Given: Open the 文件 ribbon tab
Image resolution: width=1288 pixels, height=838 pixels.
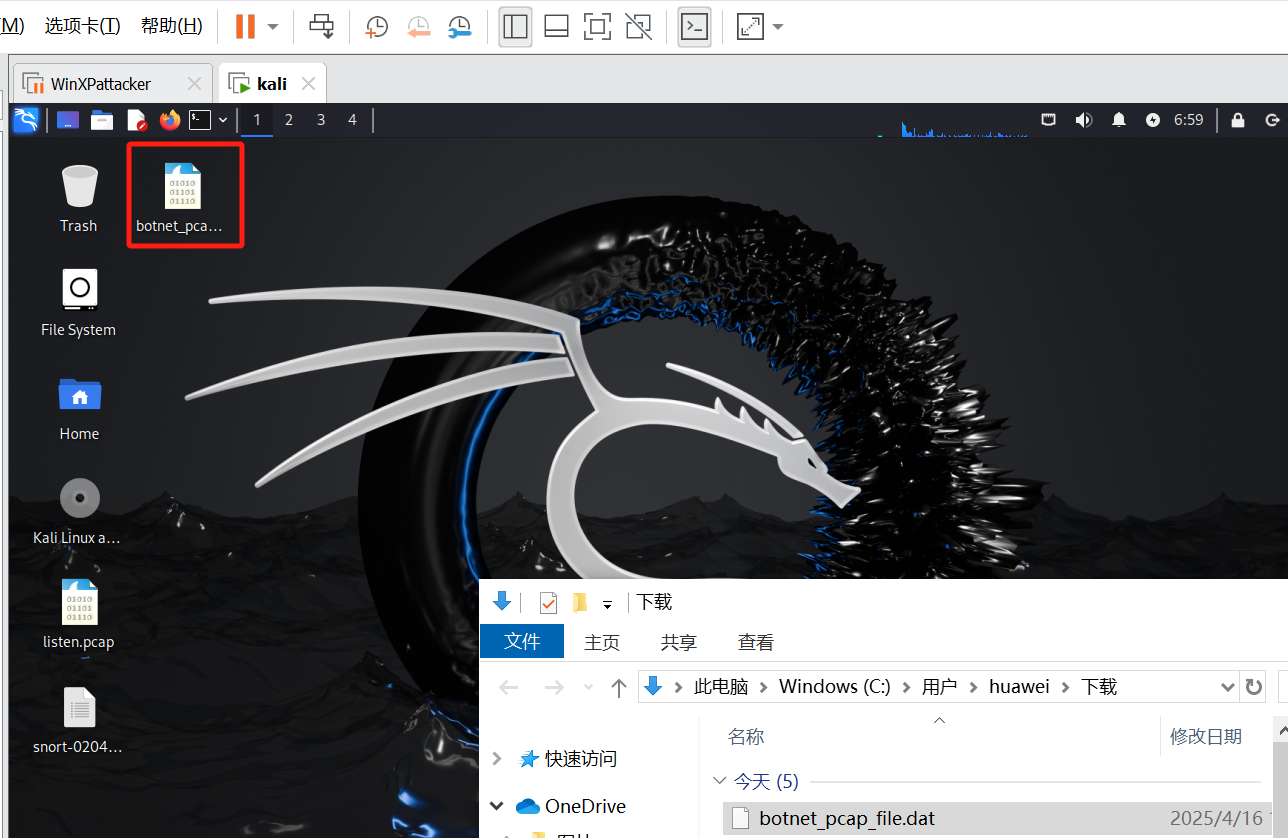Looking at the screenshot, I should (x=522, y=642).
